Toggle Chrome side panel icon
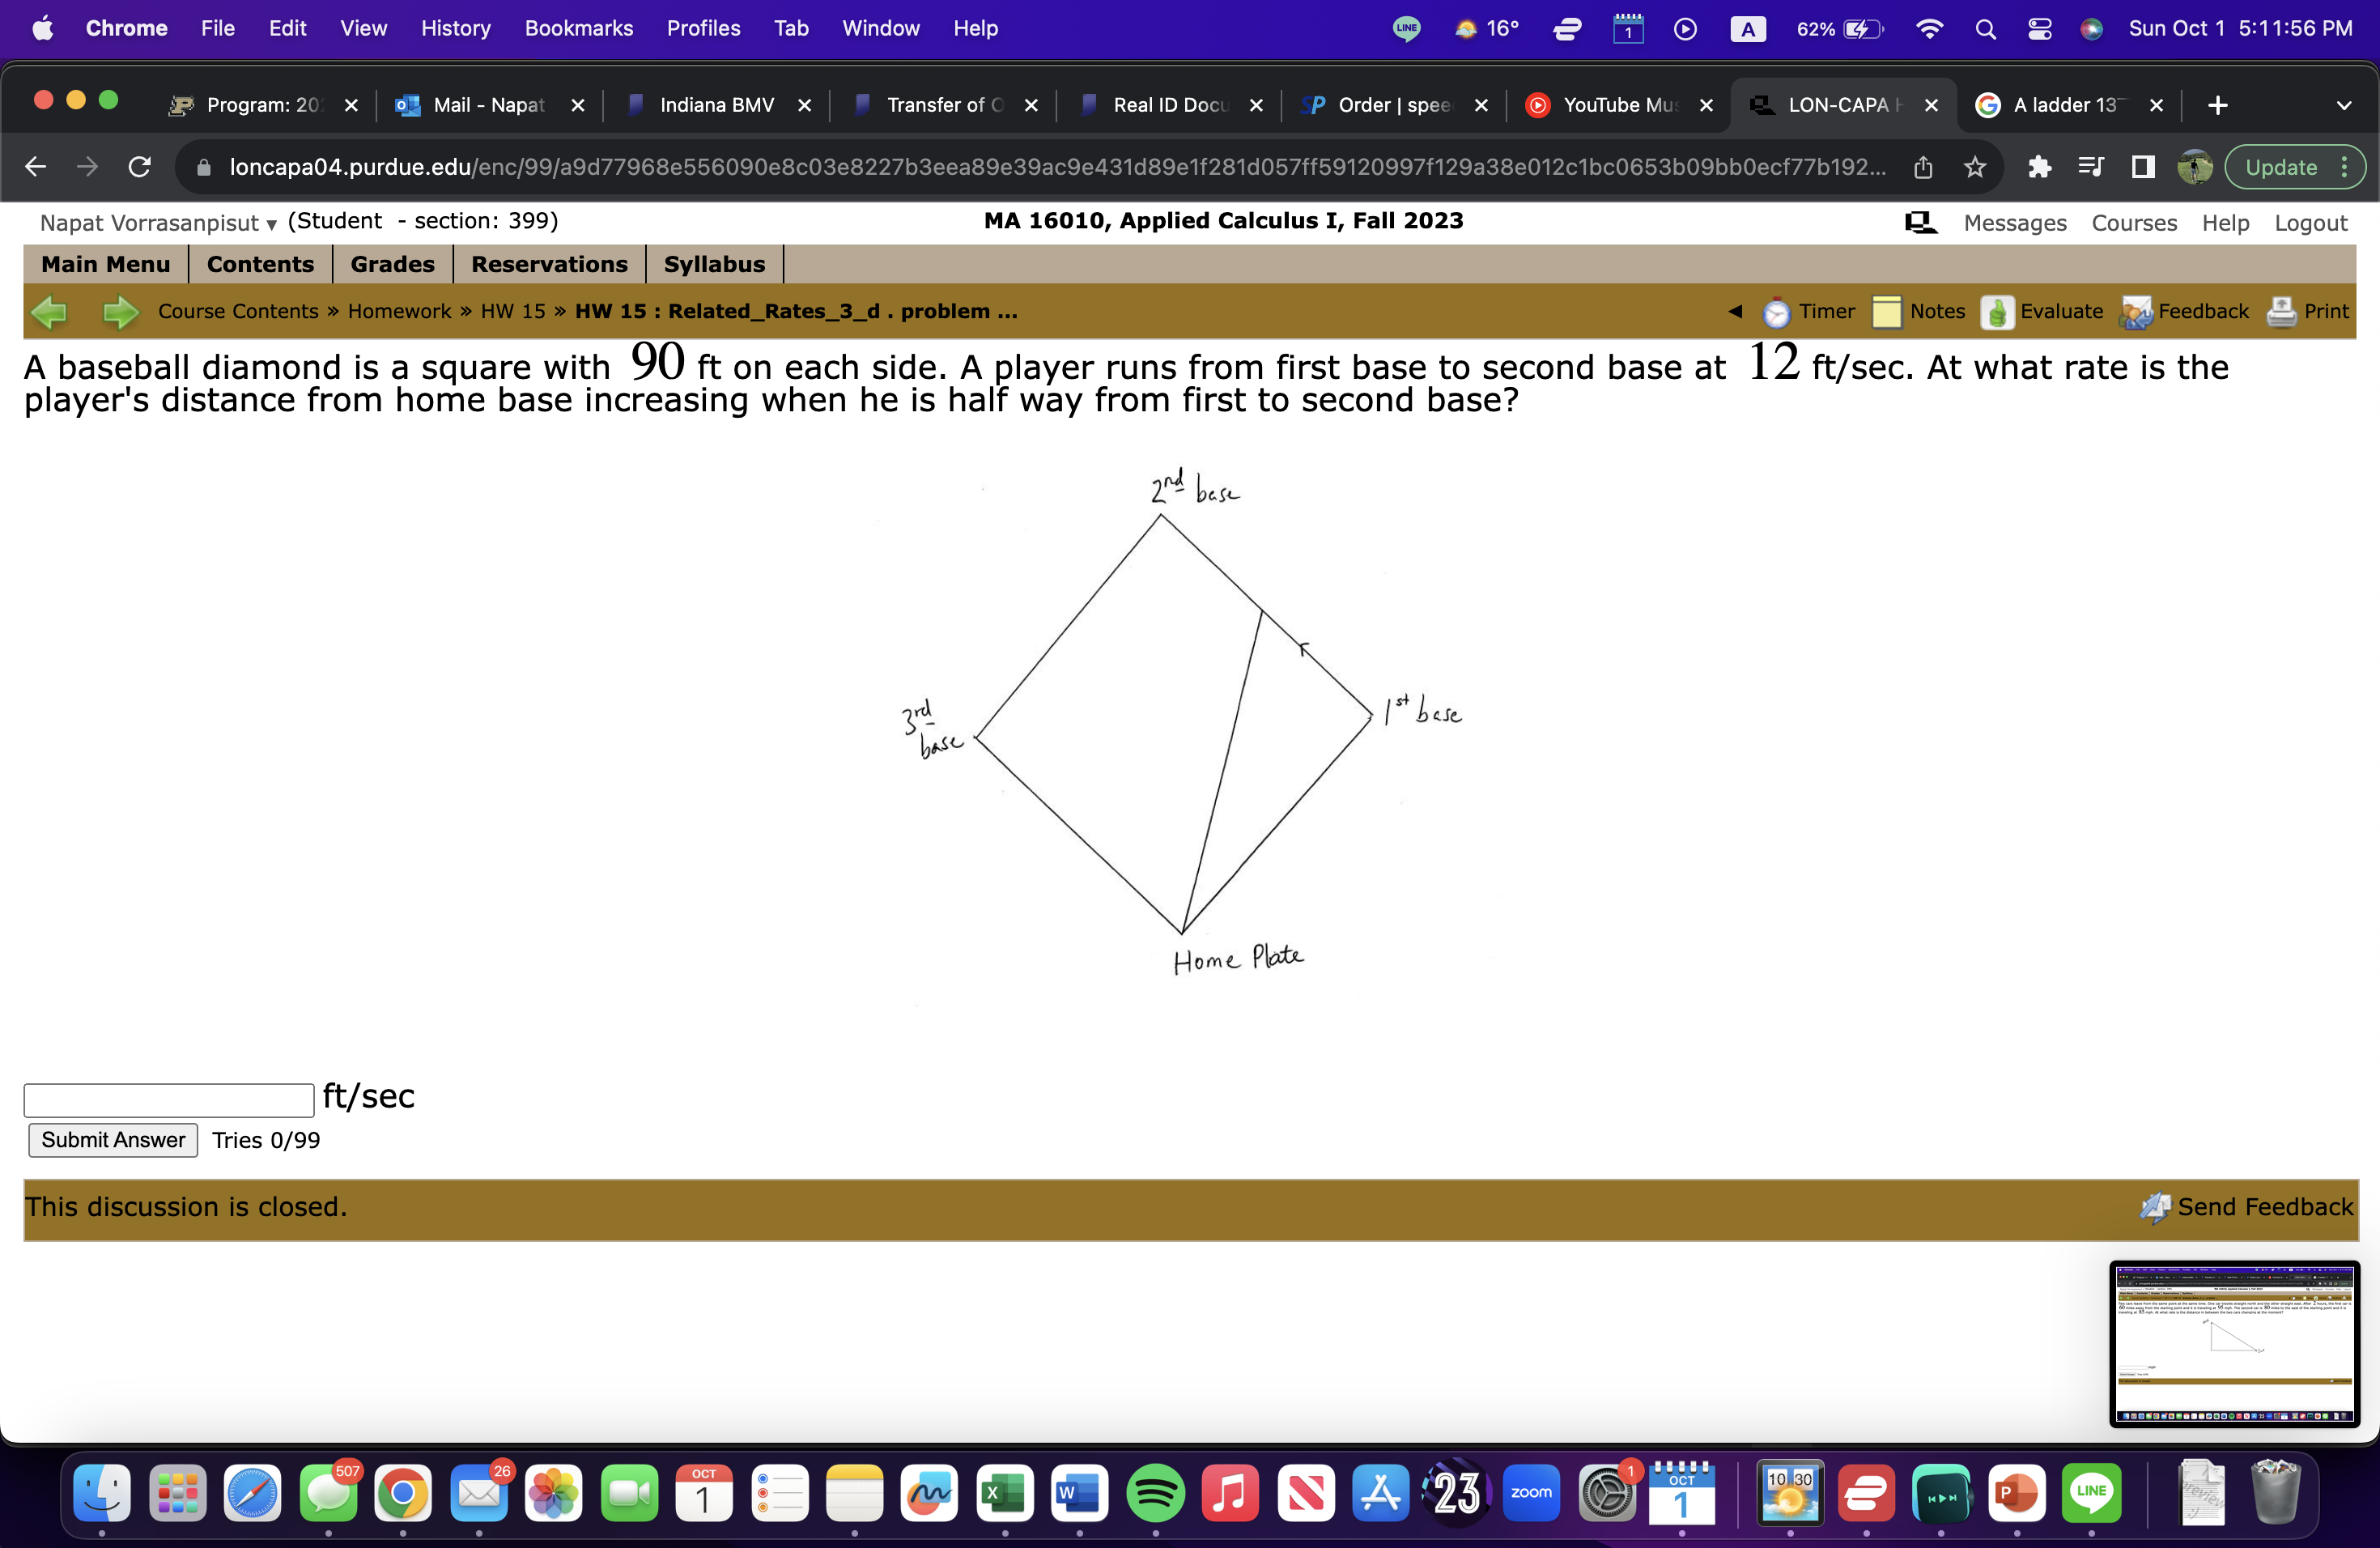Viewport: 2380px width, 1548px height. pos(2142,167)
